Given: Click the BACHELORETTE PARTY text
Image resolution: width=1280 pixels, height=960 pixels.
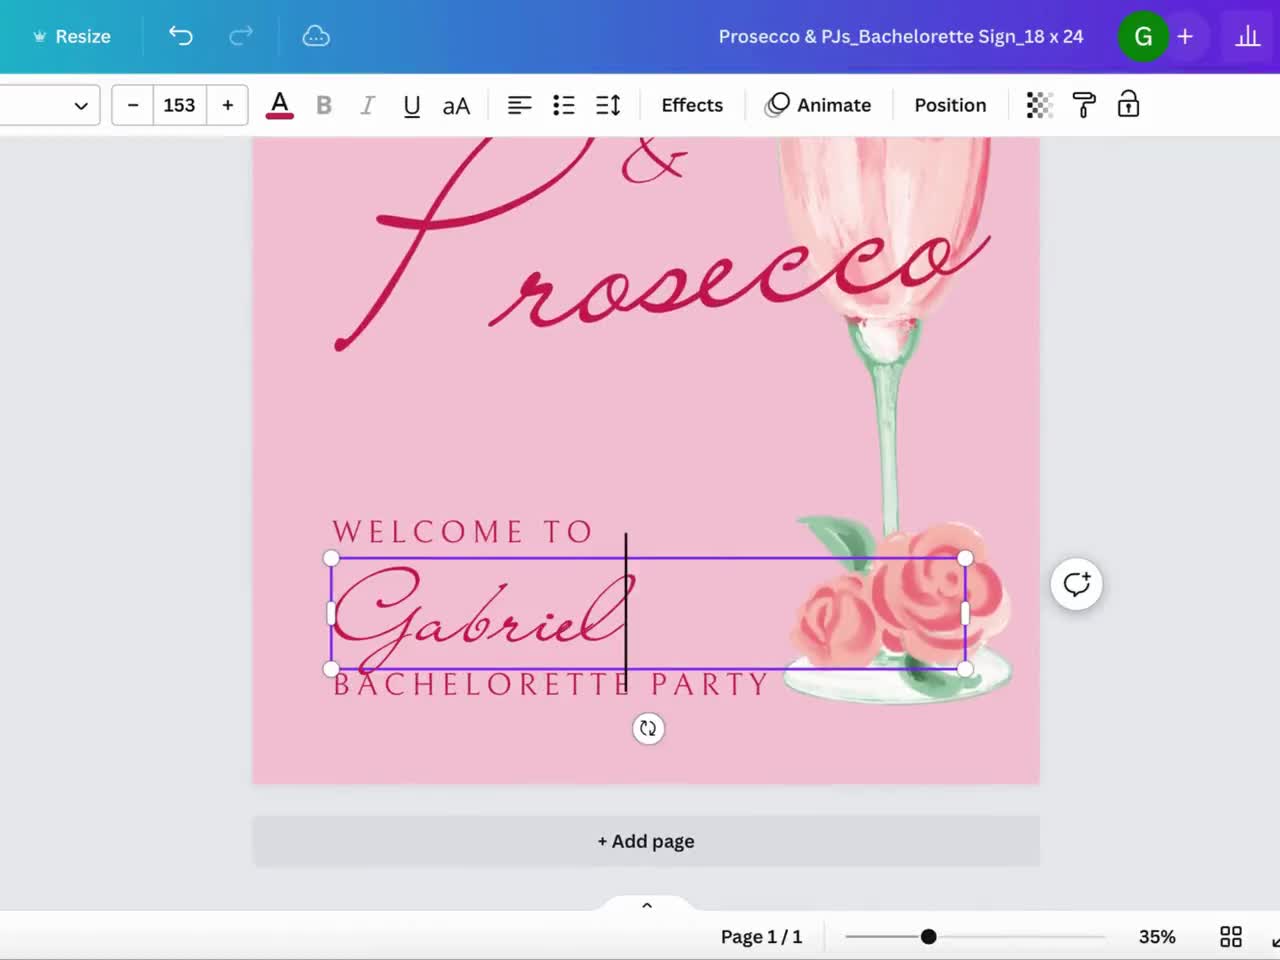Looking at the screenshot, I should coord(550,684).
